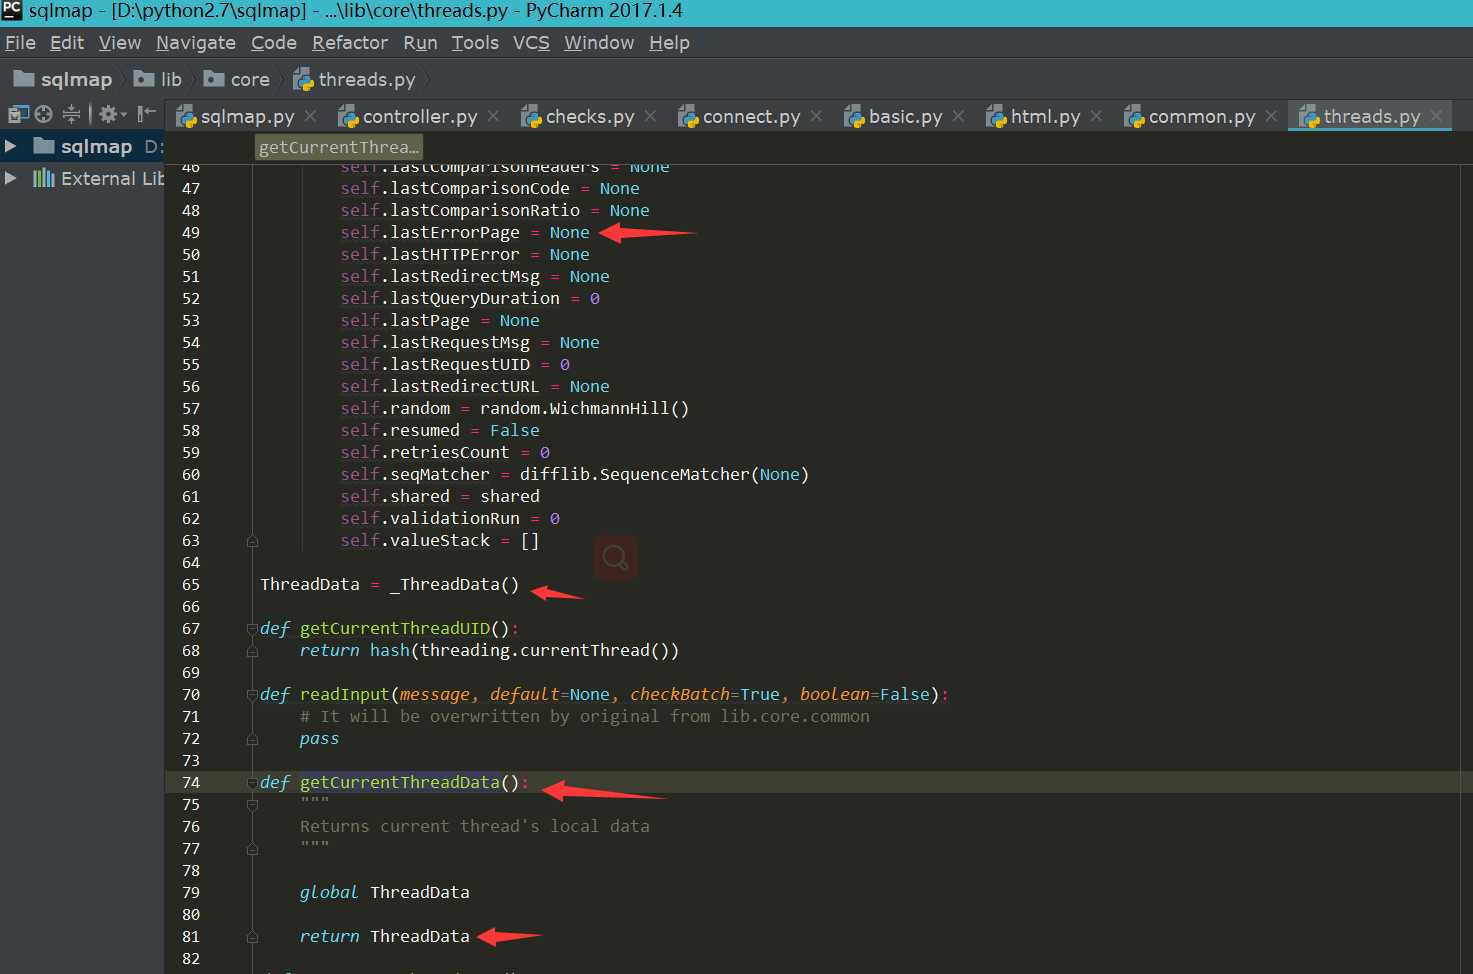Click 'random.WichmannHill()' call text
Image resolution: width=1473 pixels, height=974 pixels.
(x=585, y=409)
